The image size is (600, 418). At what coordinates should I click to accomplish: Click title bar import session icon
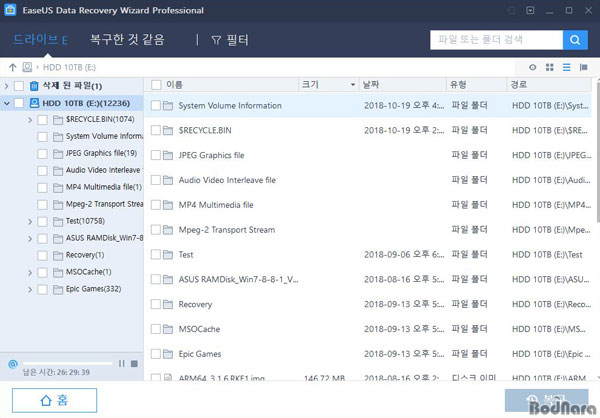(x=511, y=10)
